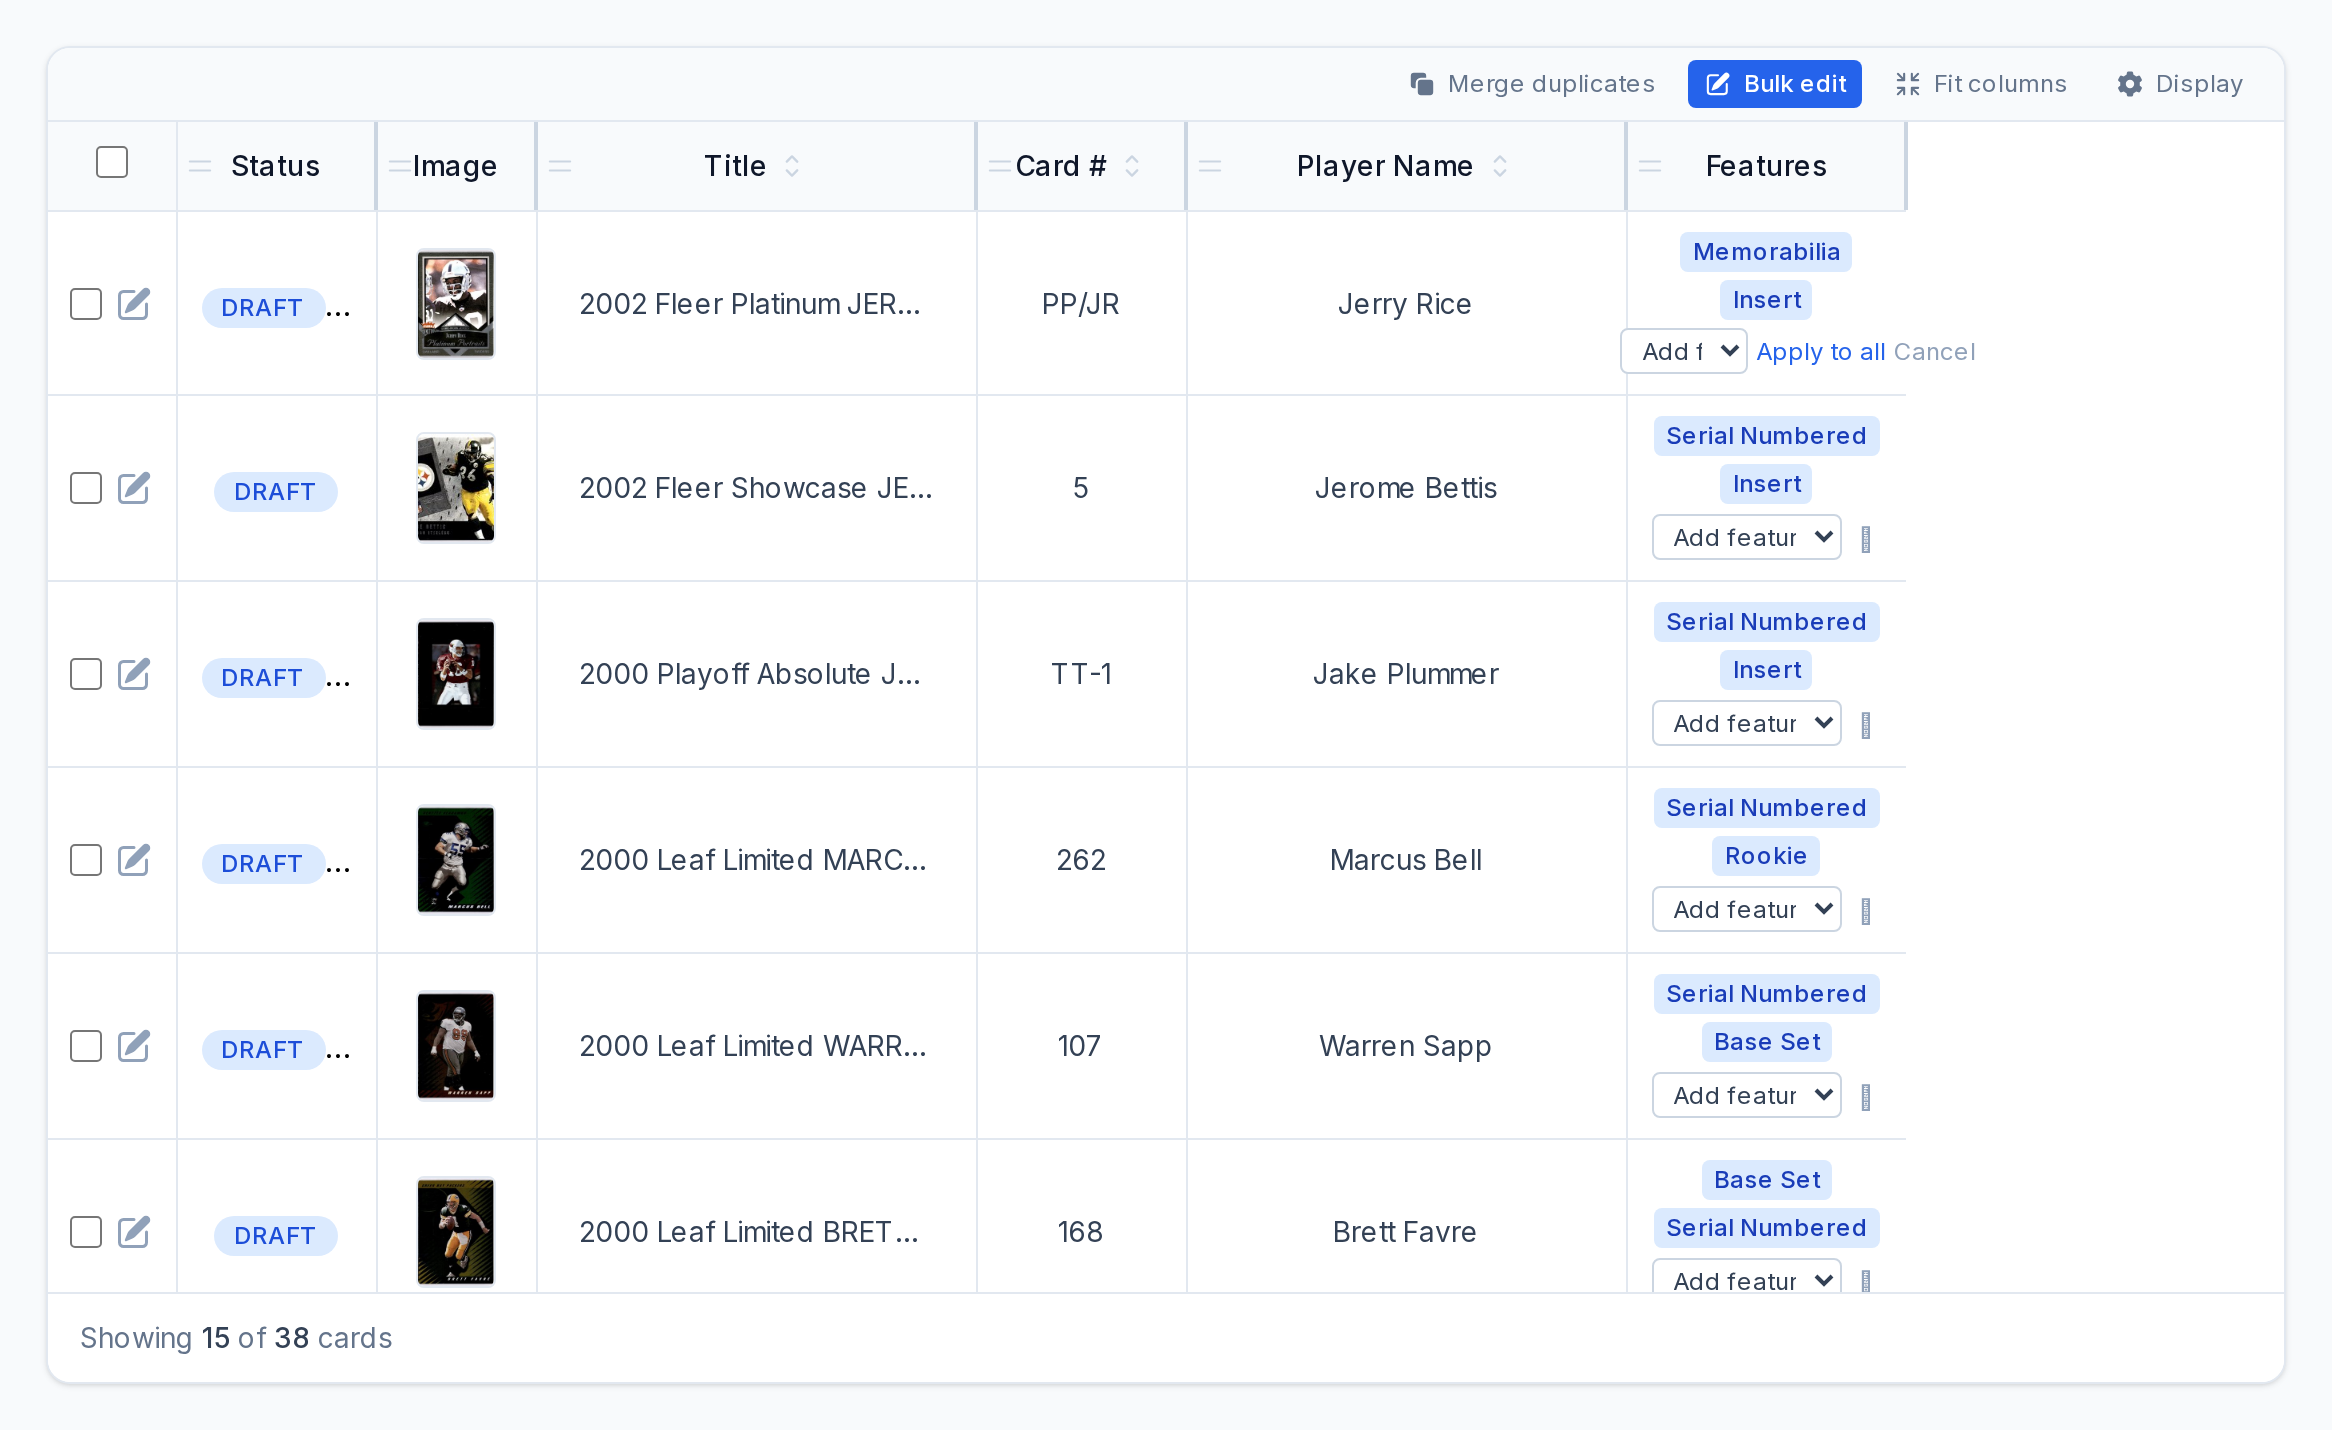Image resolution: width=2332 pixels, height=1430 pixels.
Task: Grab the Status column drag handle
Action: click(200, 166)
